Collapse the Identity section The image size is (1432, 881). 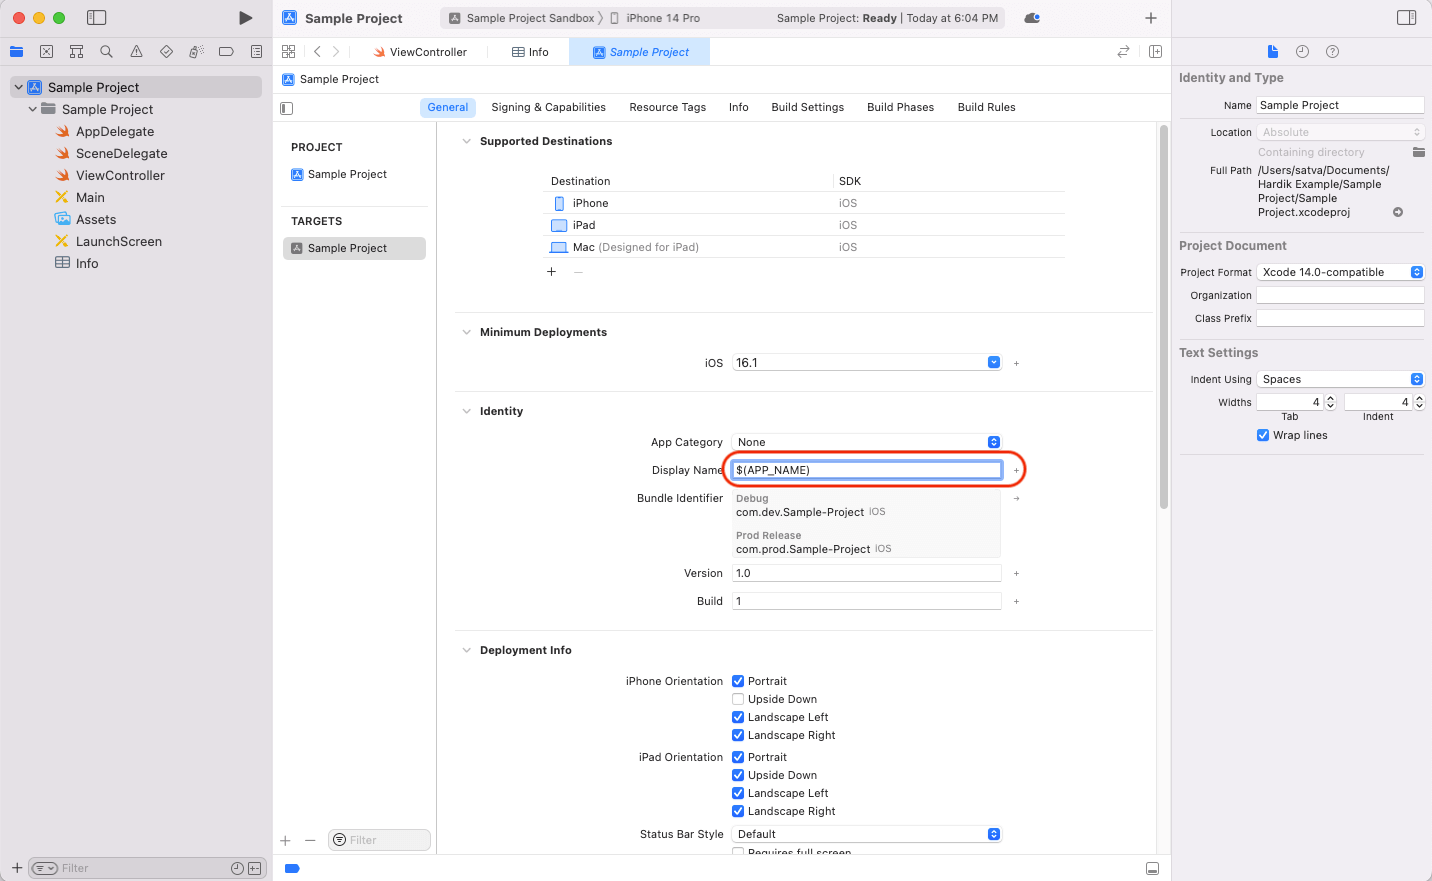coord(466,411)
